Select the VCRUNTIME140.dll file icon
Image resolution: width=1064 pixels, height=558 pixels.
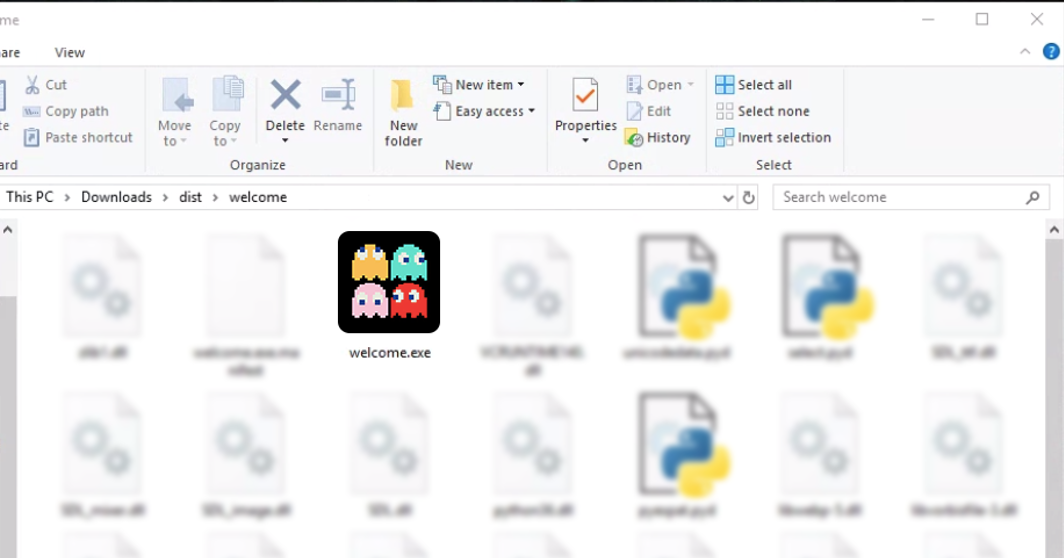pos(533,286)
